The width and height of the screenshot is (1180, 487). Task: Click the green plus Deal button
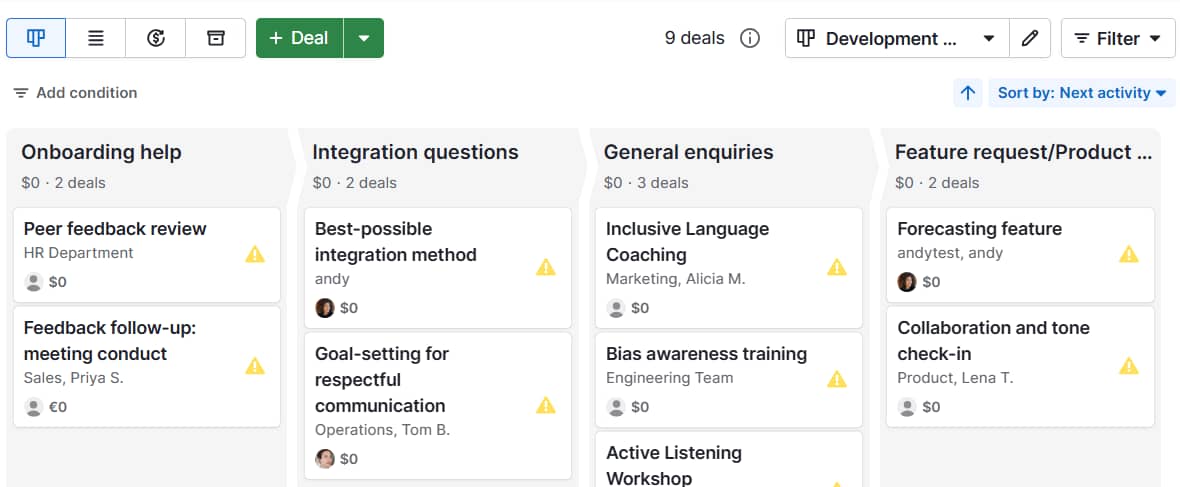point(300,38)
